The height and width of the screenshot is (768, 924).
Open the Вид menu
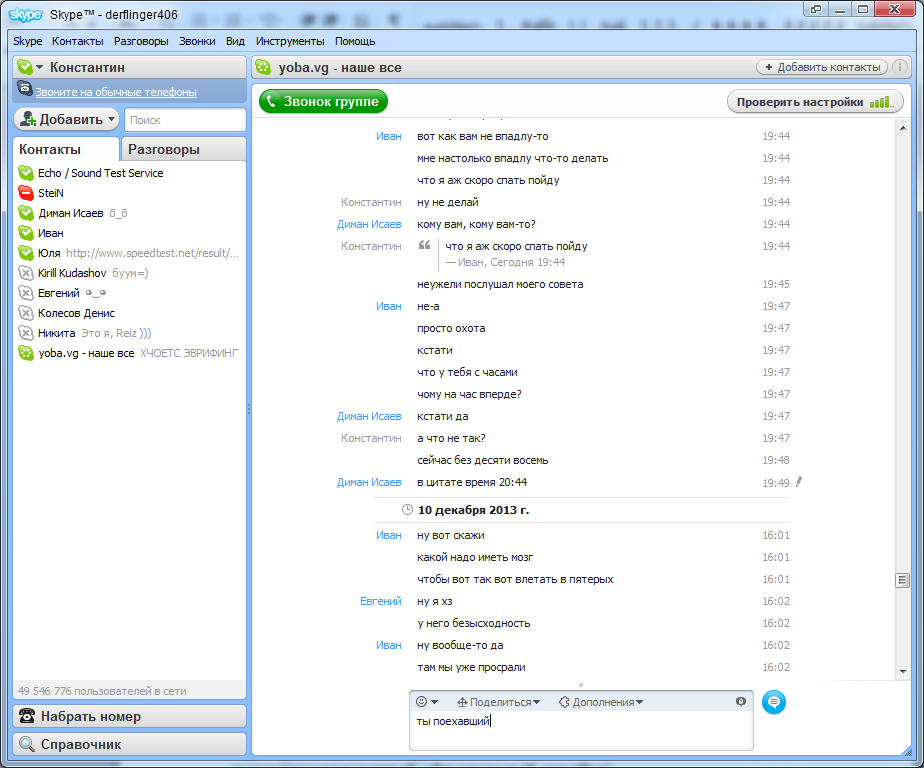tap(235, 41)
